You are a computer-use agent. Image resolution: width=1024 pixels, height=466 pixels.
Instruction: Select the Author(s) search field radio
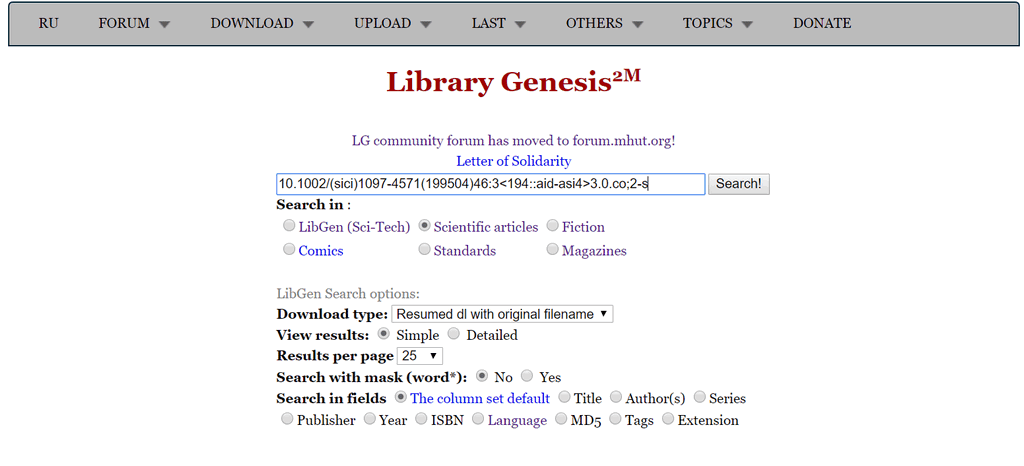coord(616,397)
